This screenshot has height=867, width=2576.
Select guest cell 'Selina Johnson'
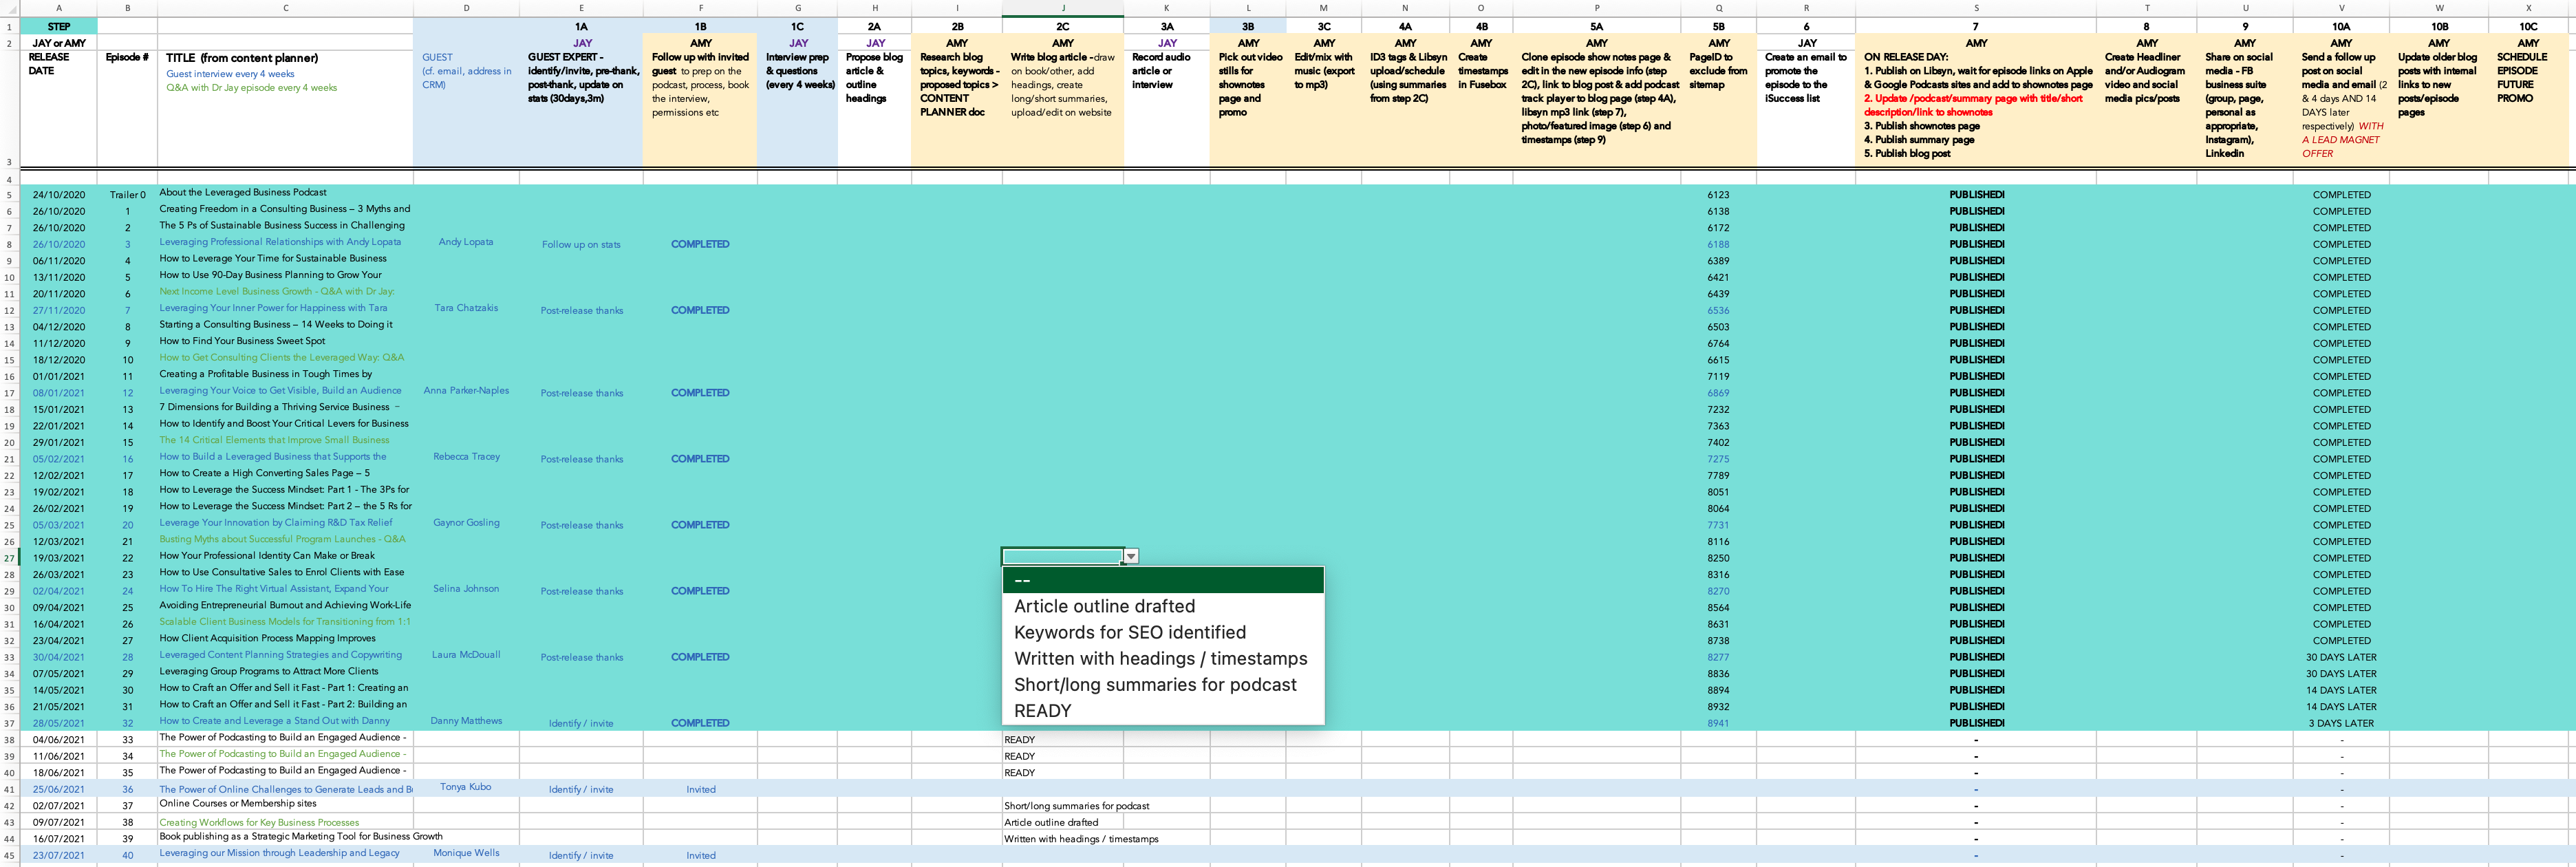(466, 589)
